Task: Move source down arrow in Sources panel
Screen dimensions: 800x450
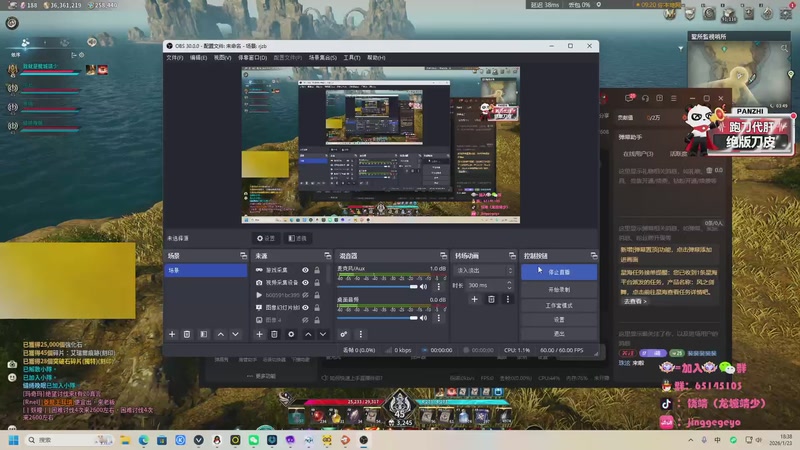Action: tap(323, 334)
